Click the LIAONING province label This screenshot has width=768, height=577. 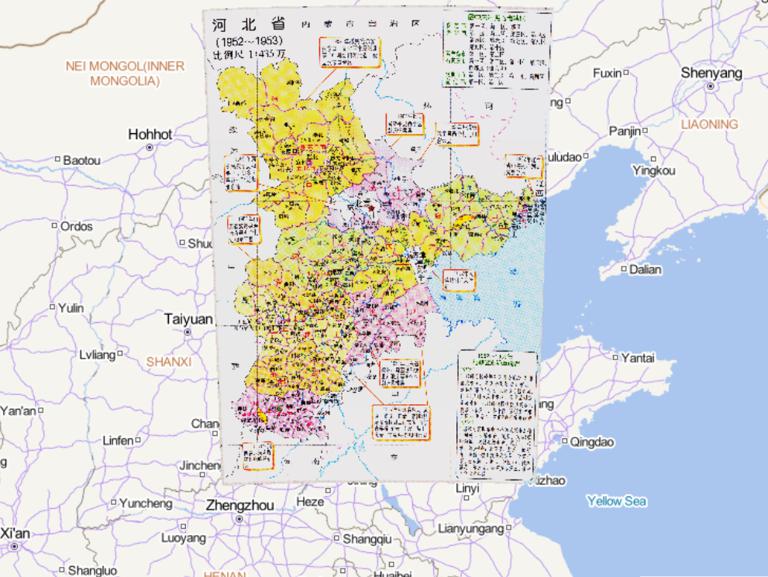[x=709, y=124]
